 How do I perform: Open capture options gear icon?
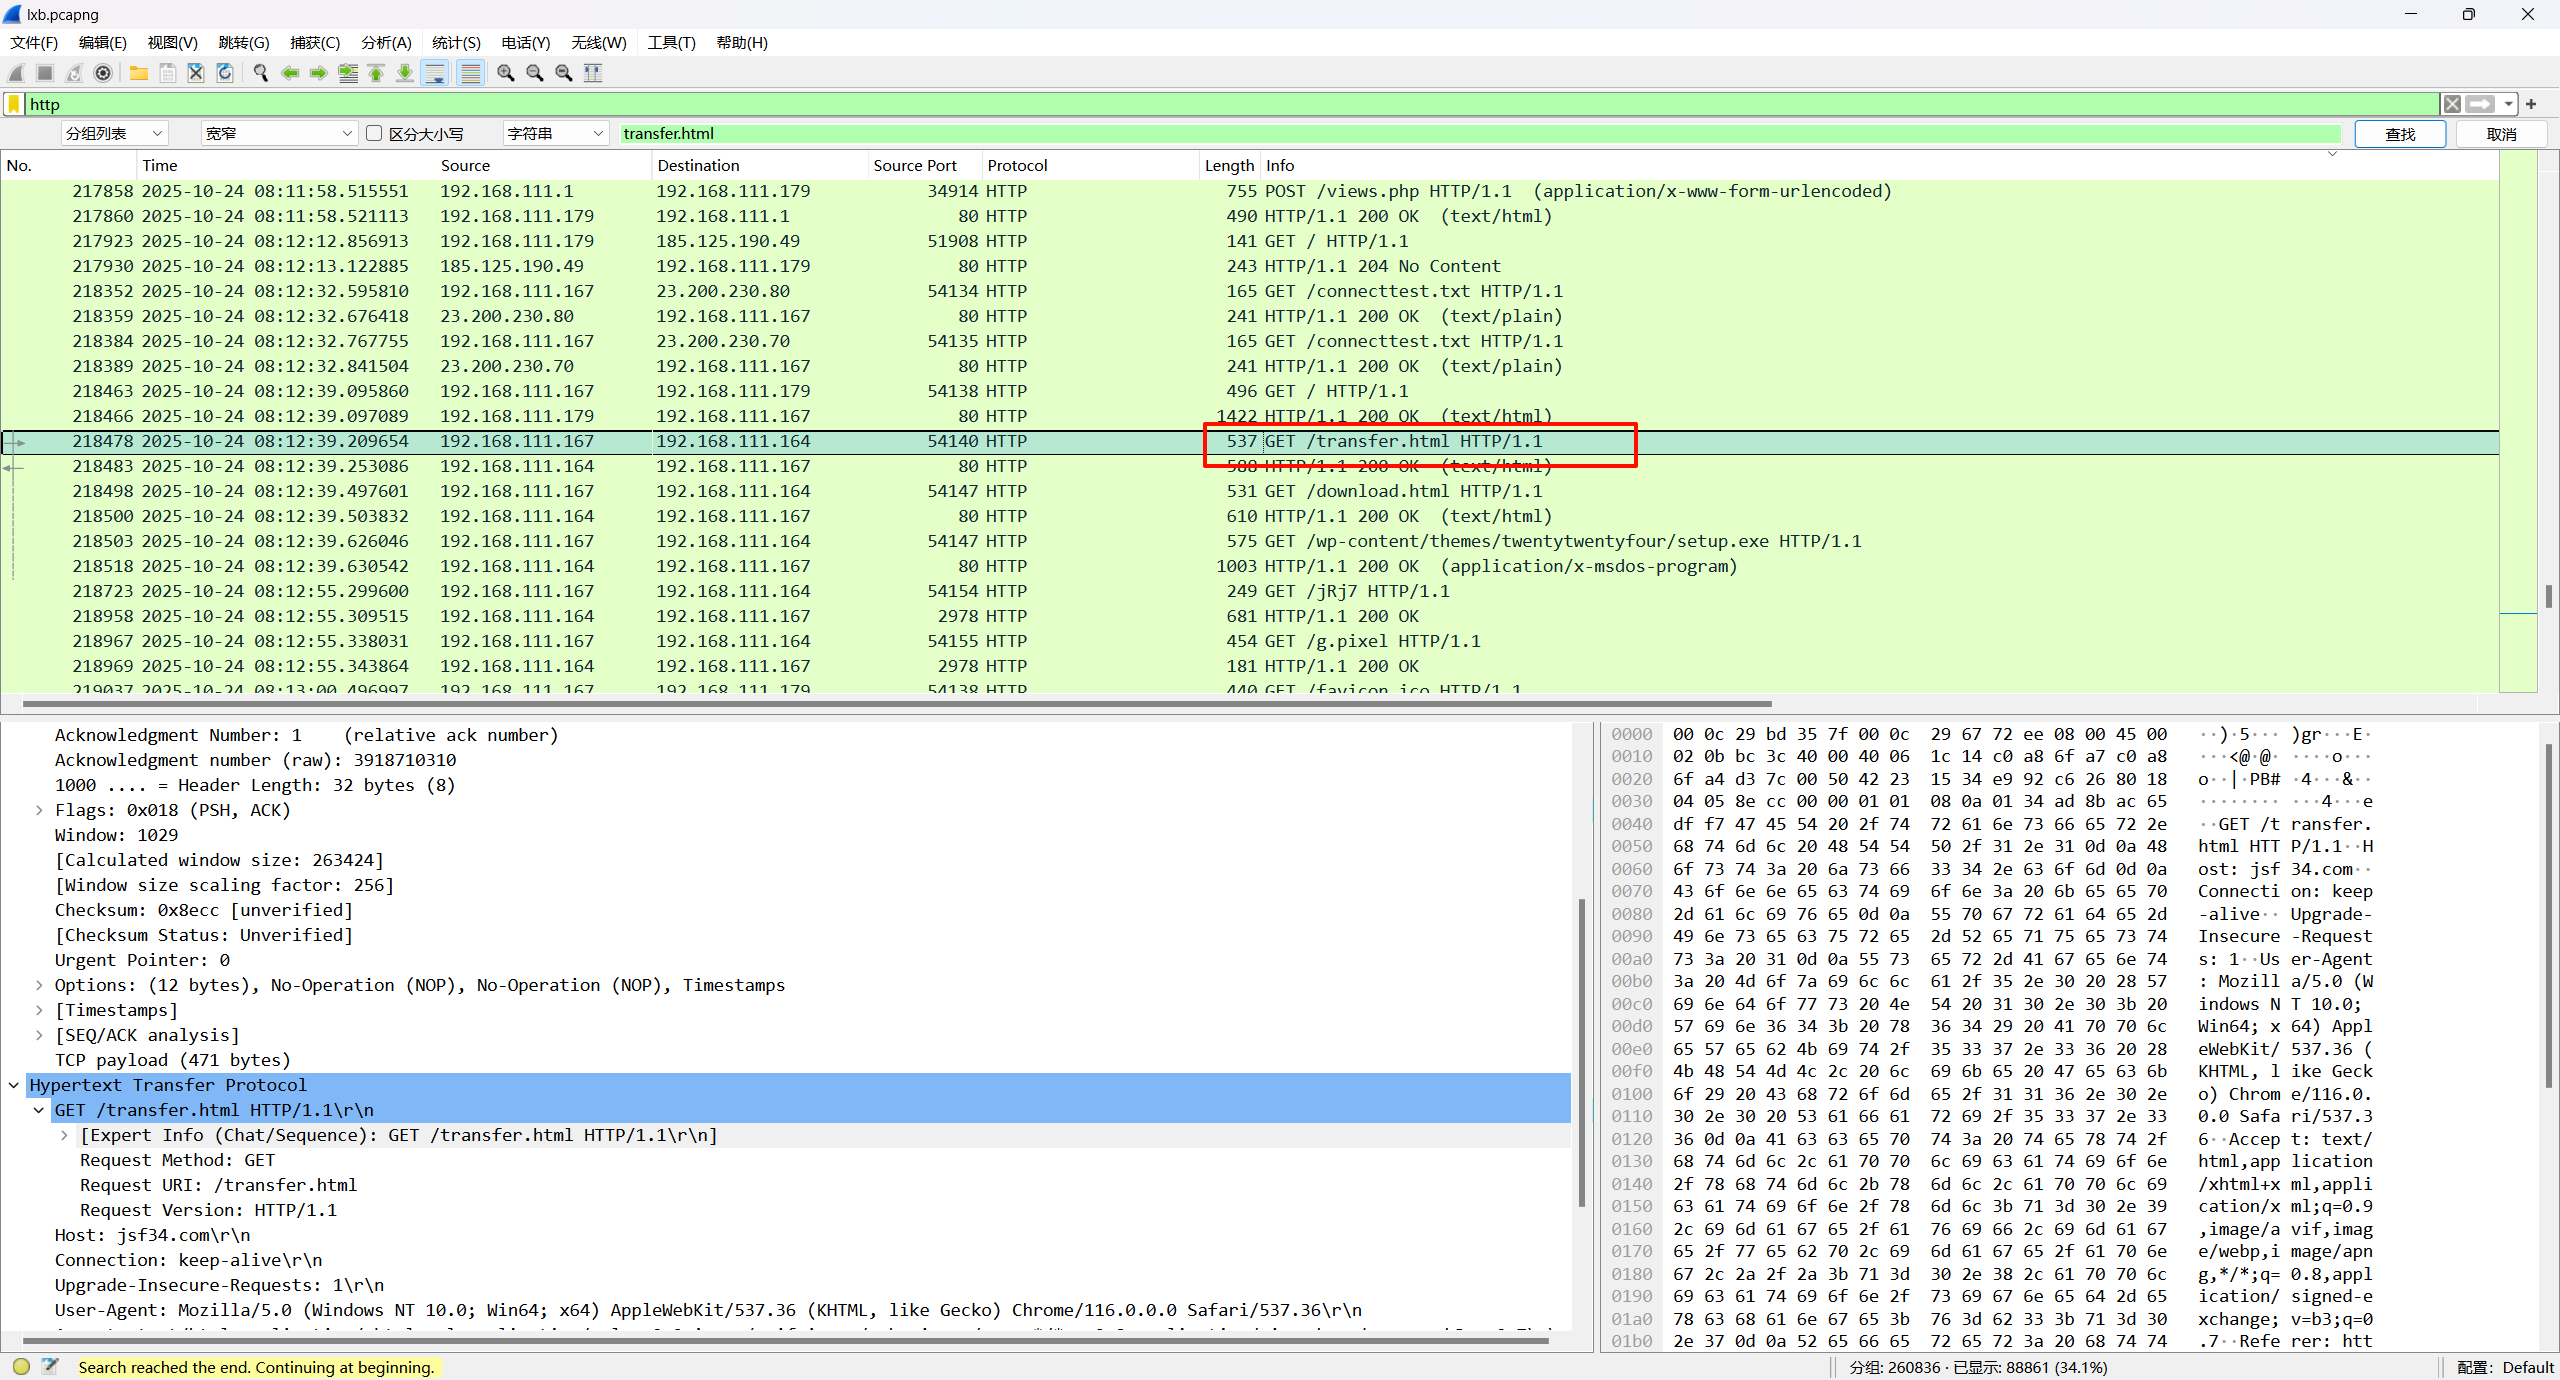tap(103, 73)
